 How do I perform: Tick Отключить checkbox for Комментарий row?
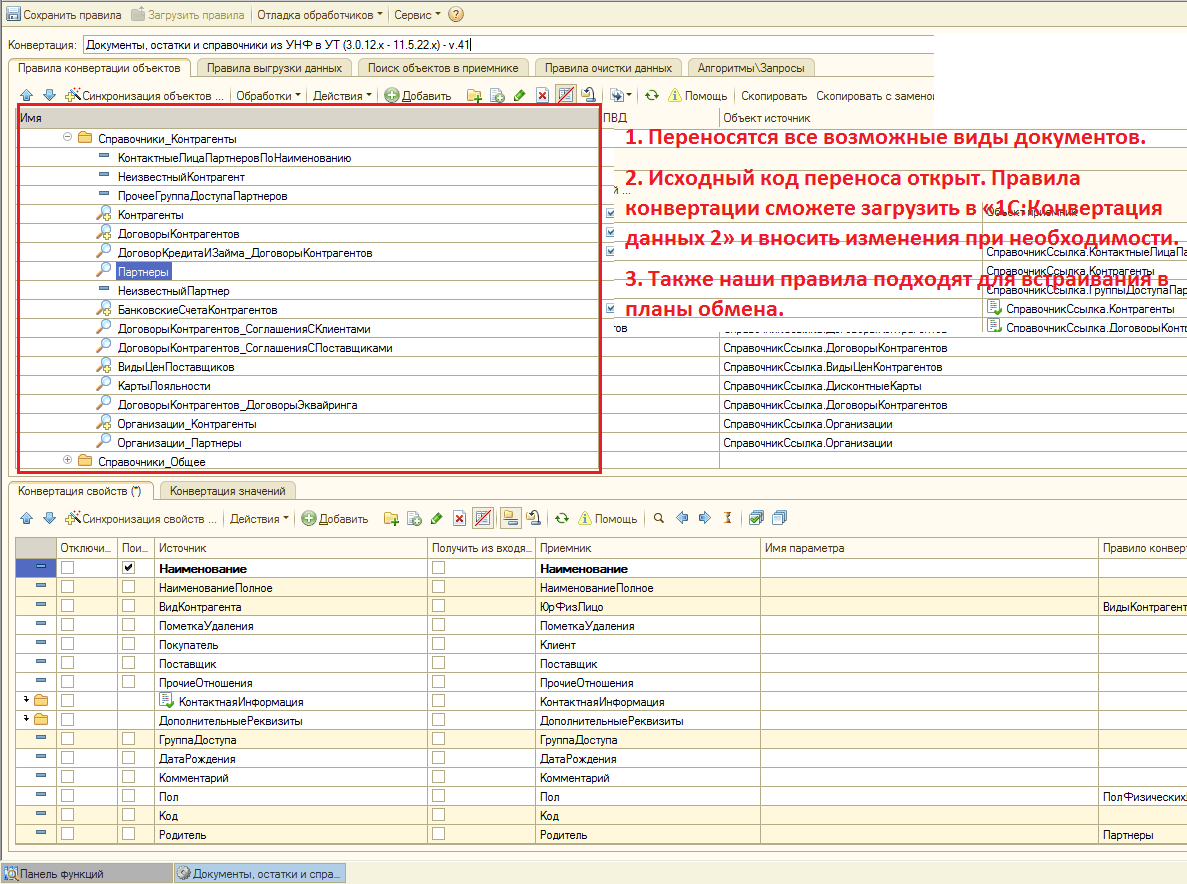click(67, 777)
